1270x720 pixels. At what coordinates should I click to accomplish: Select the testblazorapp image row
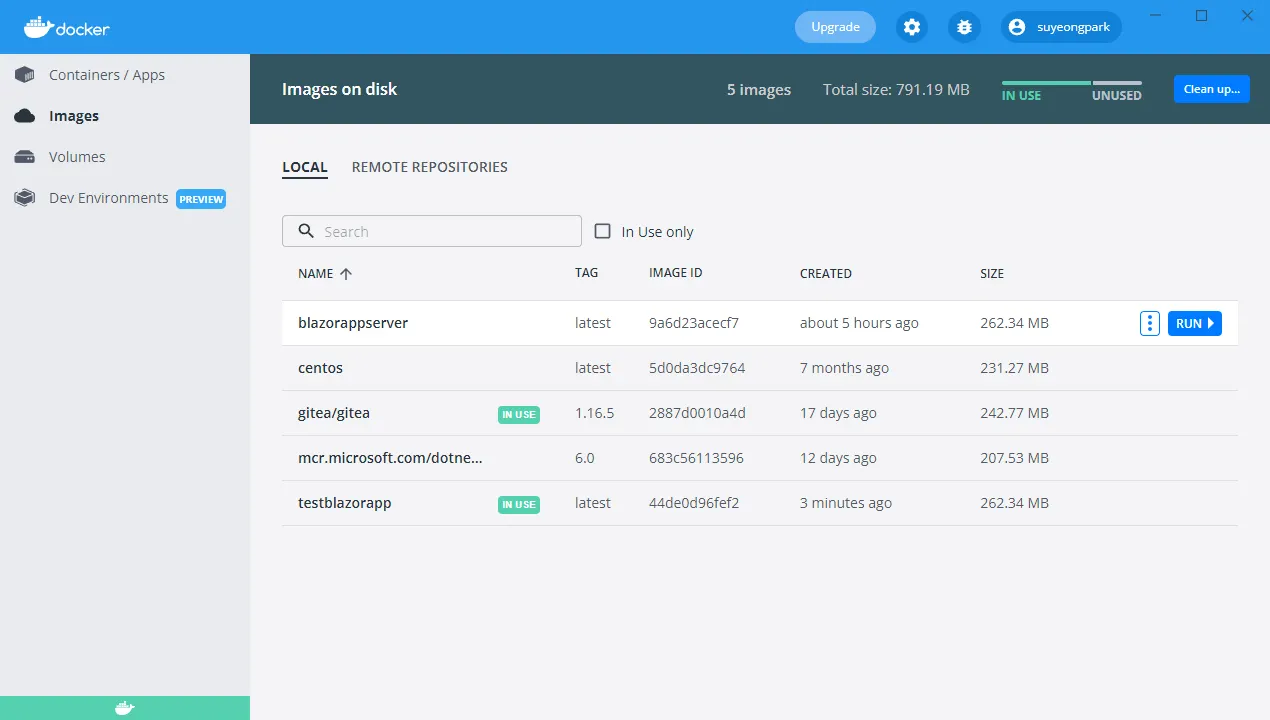760,503
